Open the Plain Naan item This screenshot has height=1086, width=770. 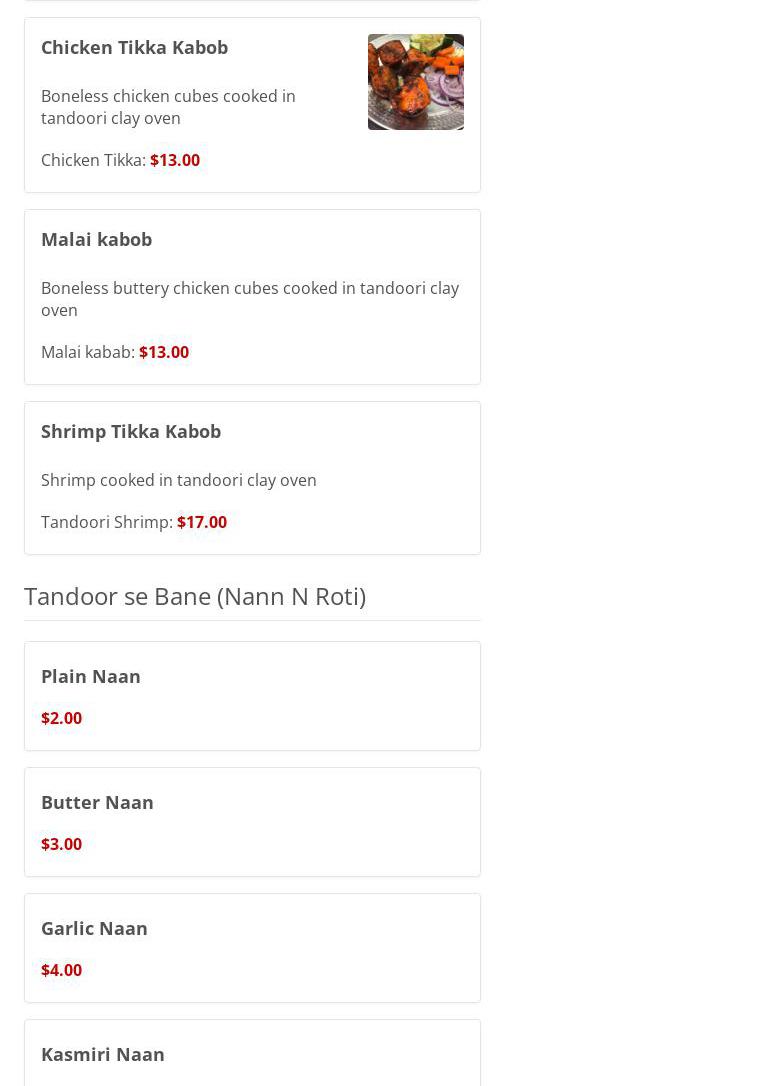91,676
